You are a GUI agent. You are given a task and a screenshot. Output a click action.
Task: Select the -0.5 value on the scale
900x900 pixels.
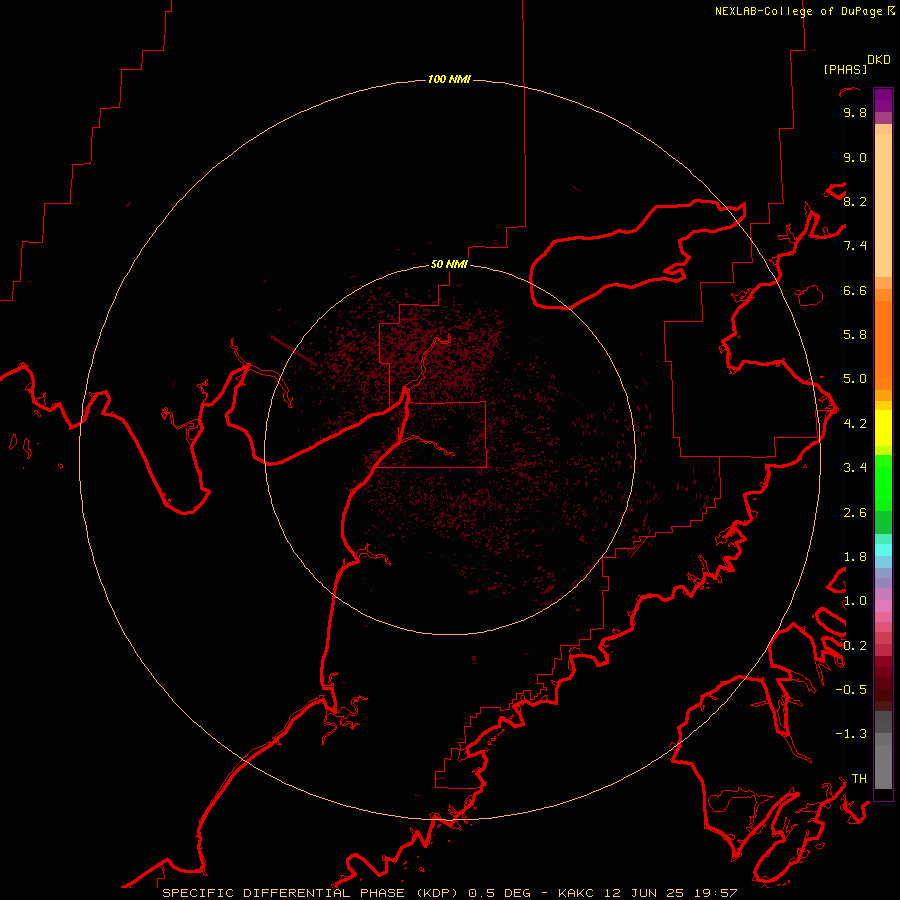[851, 690]
